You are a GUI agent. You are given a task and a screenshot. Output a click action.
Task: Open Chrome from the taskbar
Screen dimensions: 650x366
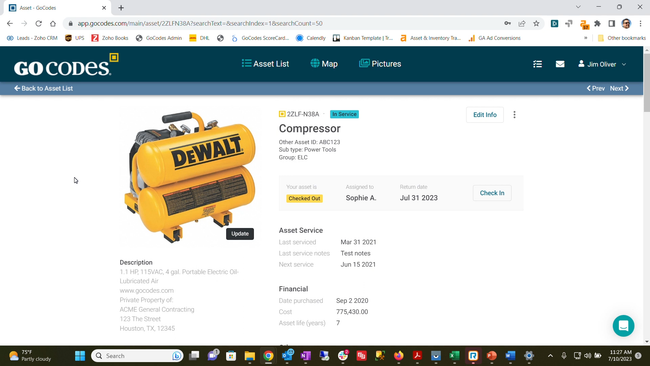tap(268, 356)
